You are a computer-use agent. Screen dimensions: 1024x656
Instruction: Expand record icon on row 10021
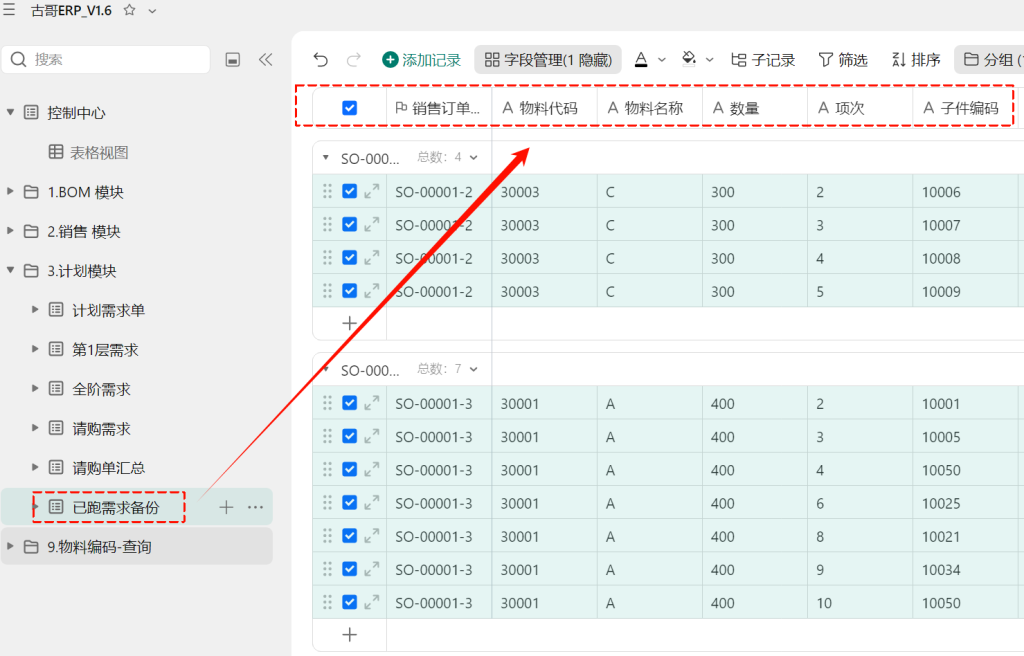(x=372, y=536)
